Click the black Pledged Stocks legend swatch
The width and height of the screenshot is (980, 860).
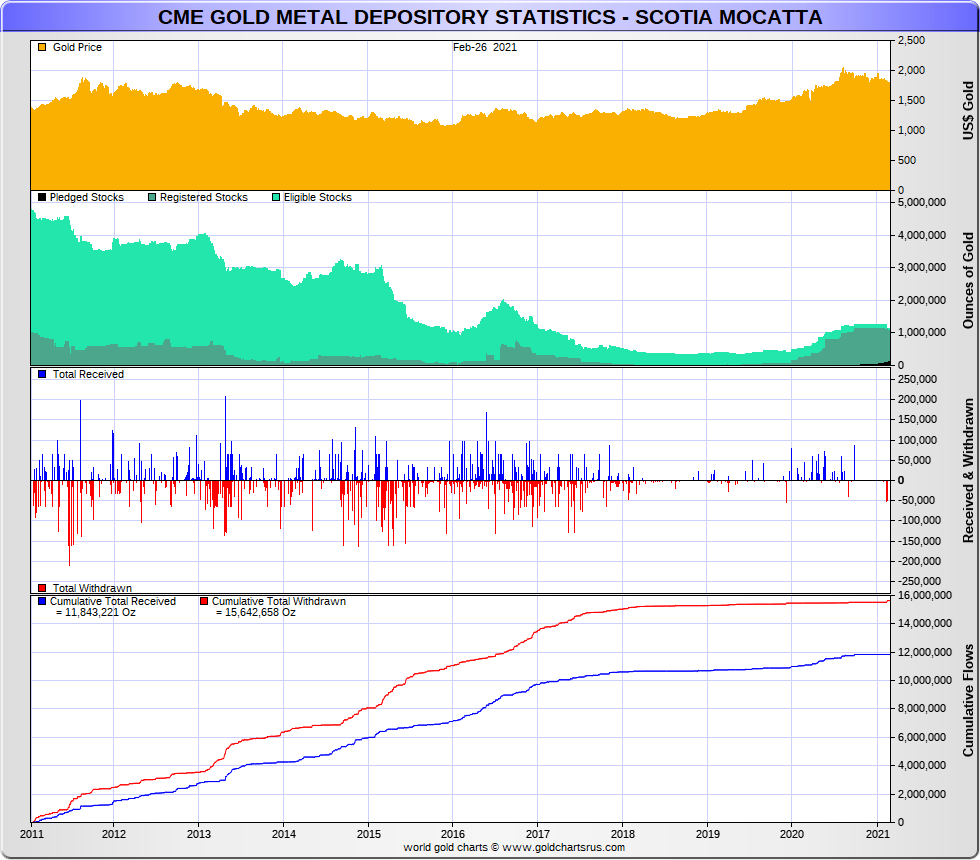click(42, 198)
